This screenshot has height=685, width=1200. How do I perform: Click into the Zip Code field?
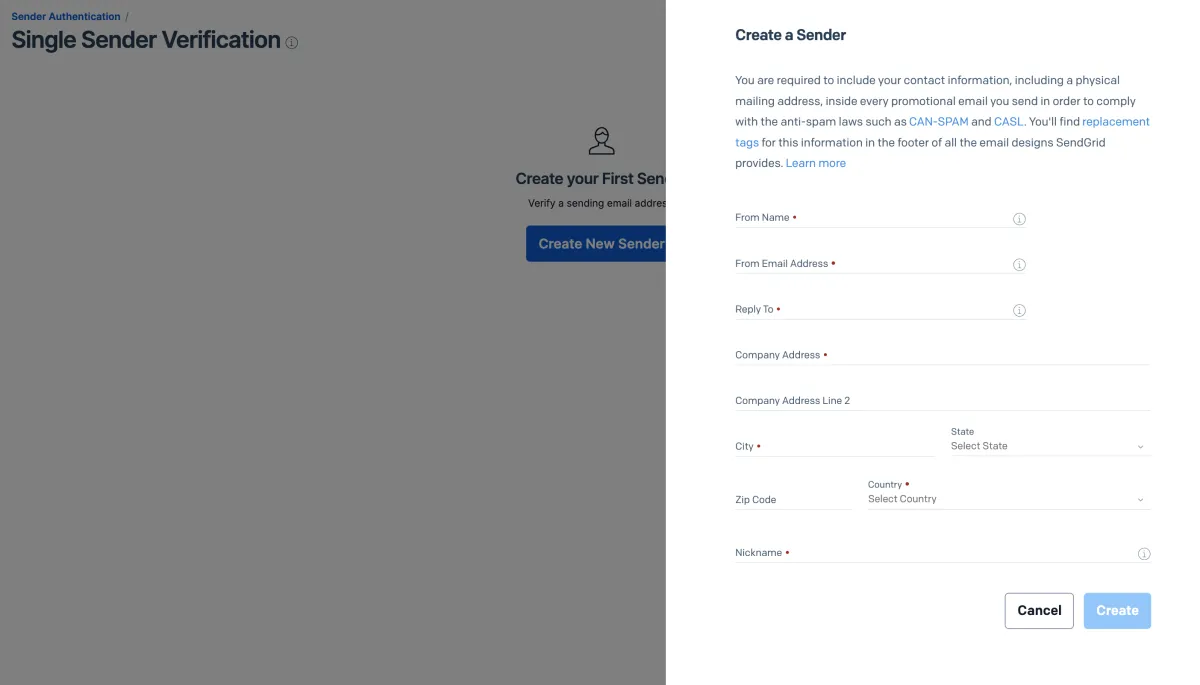(x=793, y=499)
